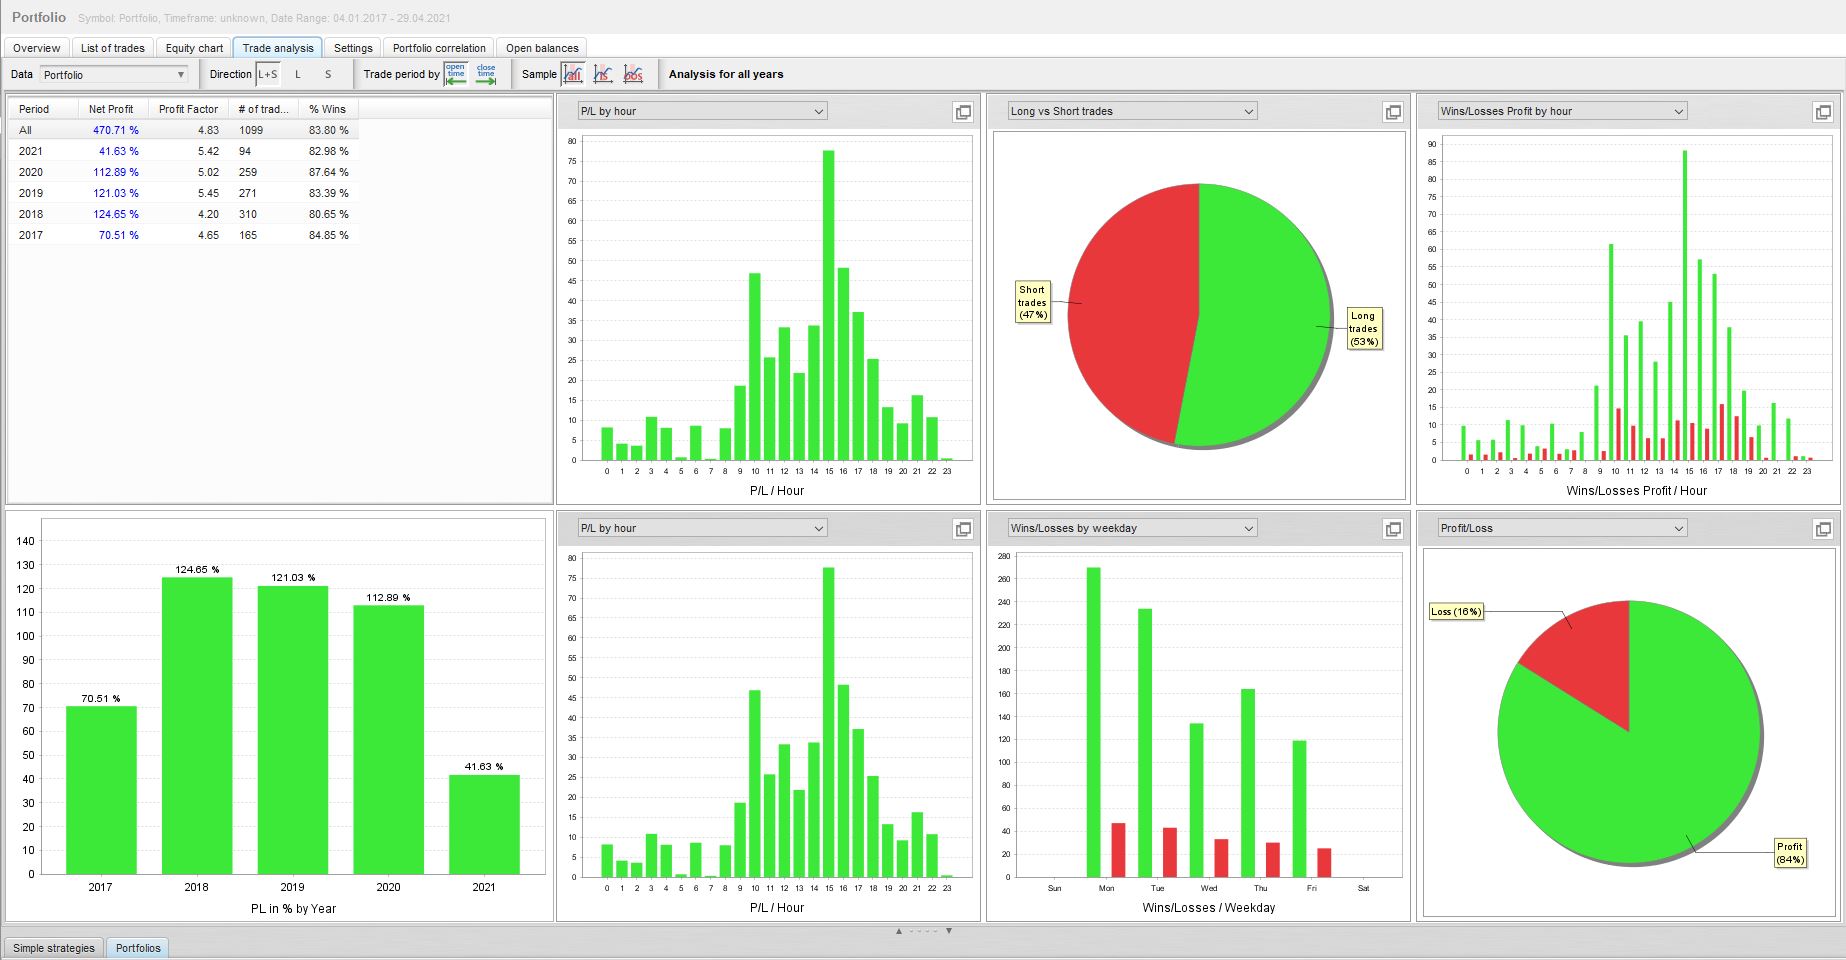Click the green 2018 bar in yearly chart

click(197, 726)
